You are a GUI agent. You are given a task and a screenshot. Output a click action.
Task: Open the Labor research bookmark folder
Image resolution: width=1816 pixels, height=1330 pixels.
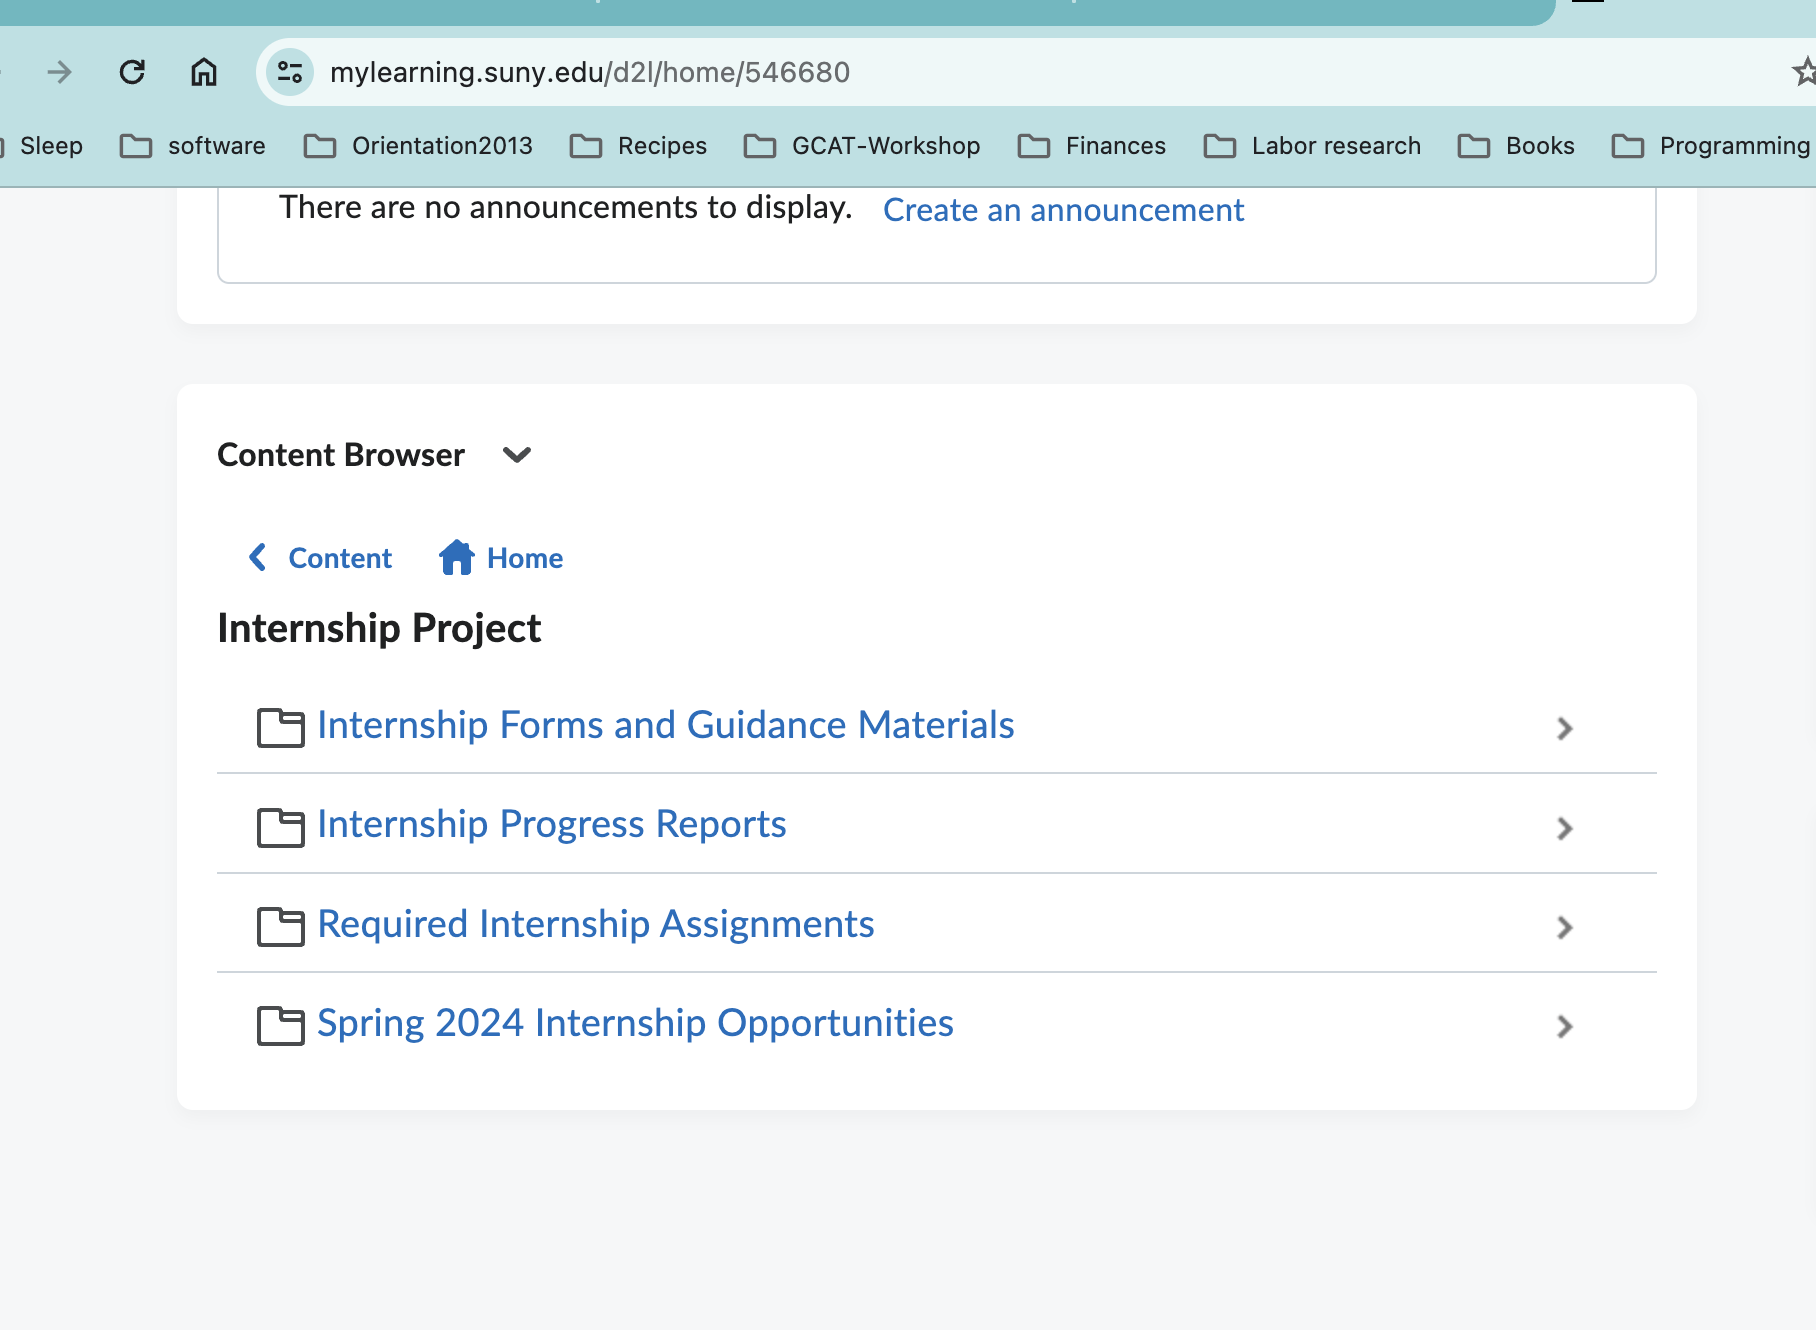pyautogui.click(x=1312, y=146)
